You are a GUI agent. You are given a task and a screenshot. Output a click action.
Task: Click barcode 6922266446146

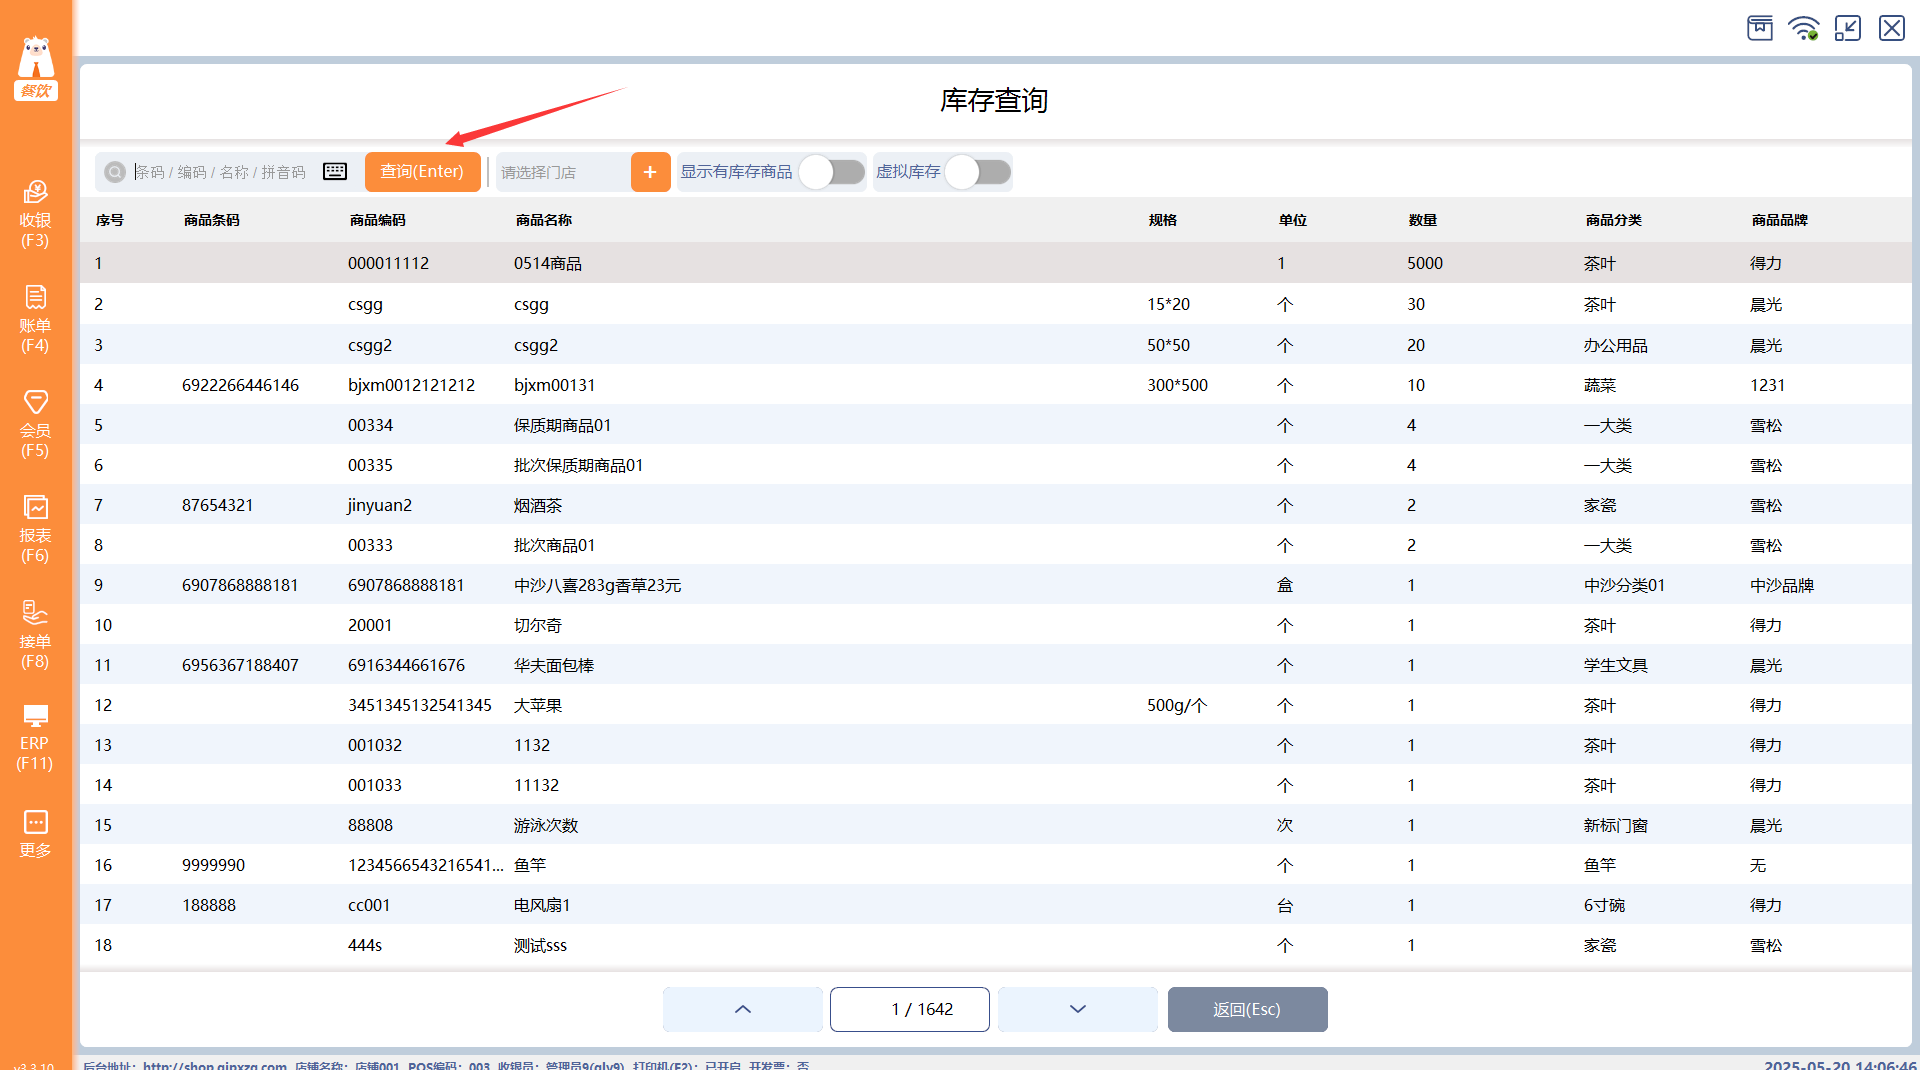240,385
